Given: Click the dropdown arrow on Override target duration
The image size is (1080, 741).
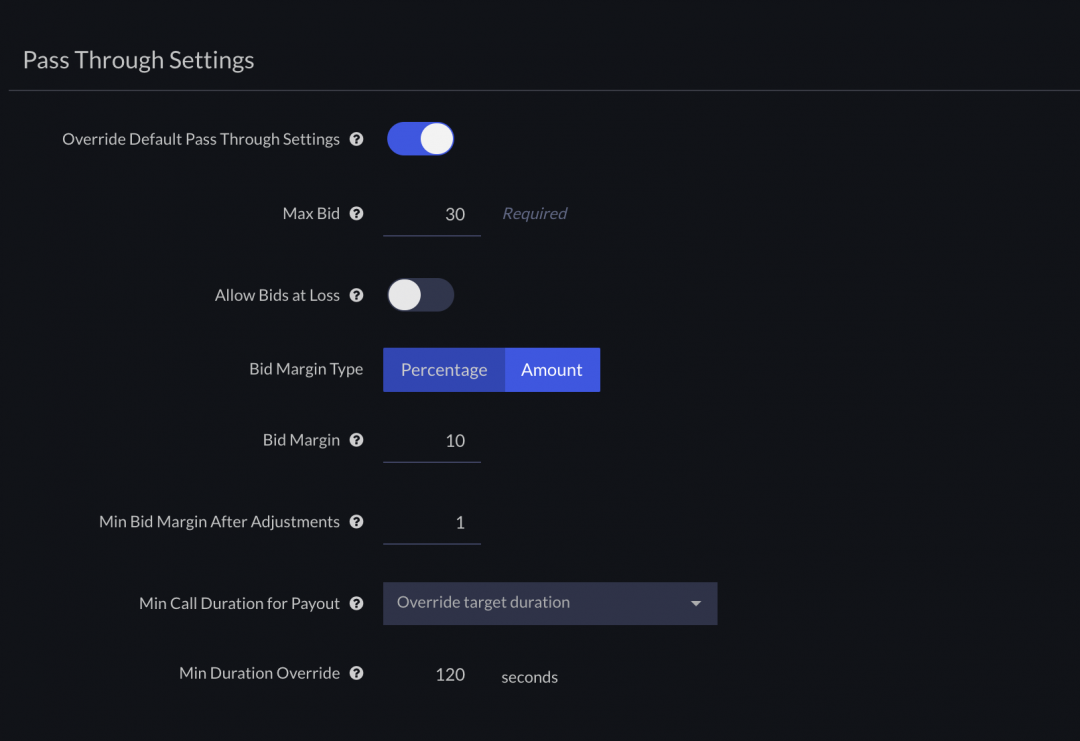Looking at the screenshot, I should pos(695,603).
